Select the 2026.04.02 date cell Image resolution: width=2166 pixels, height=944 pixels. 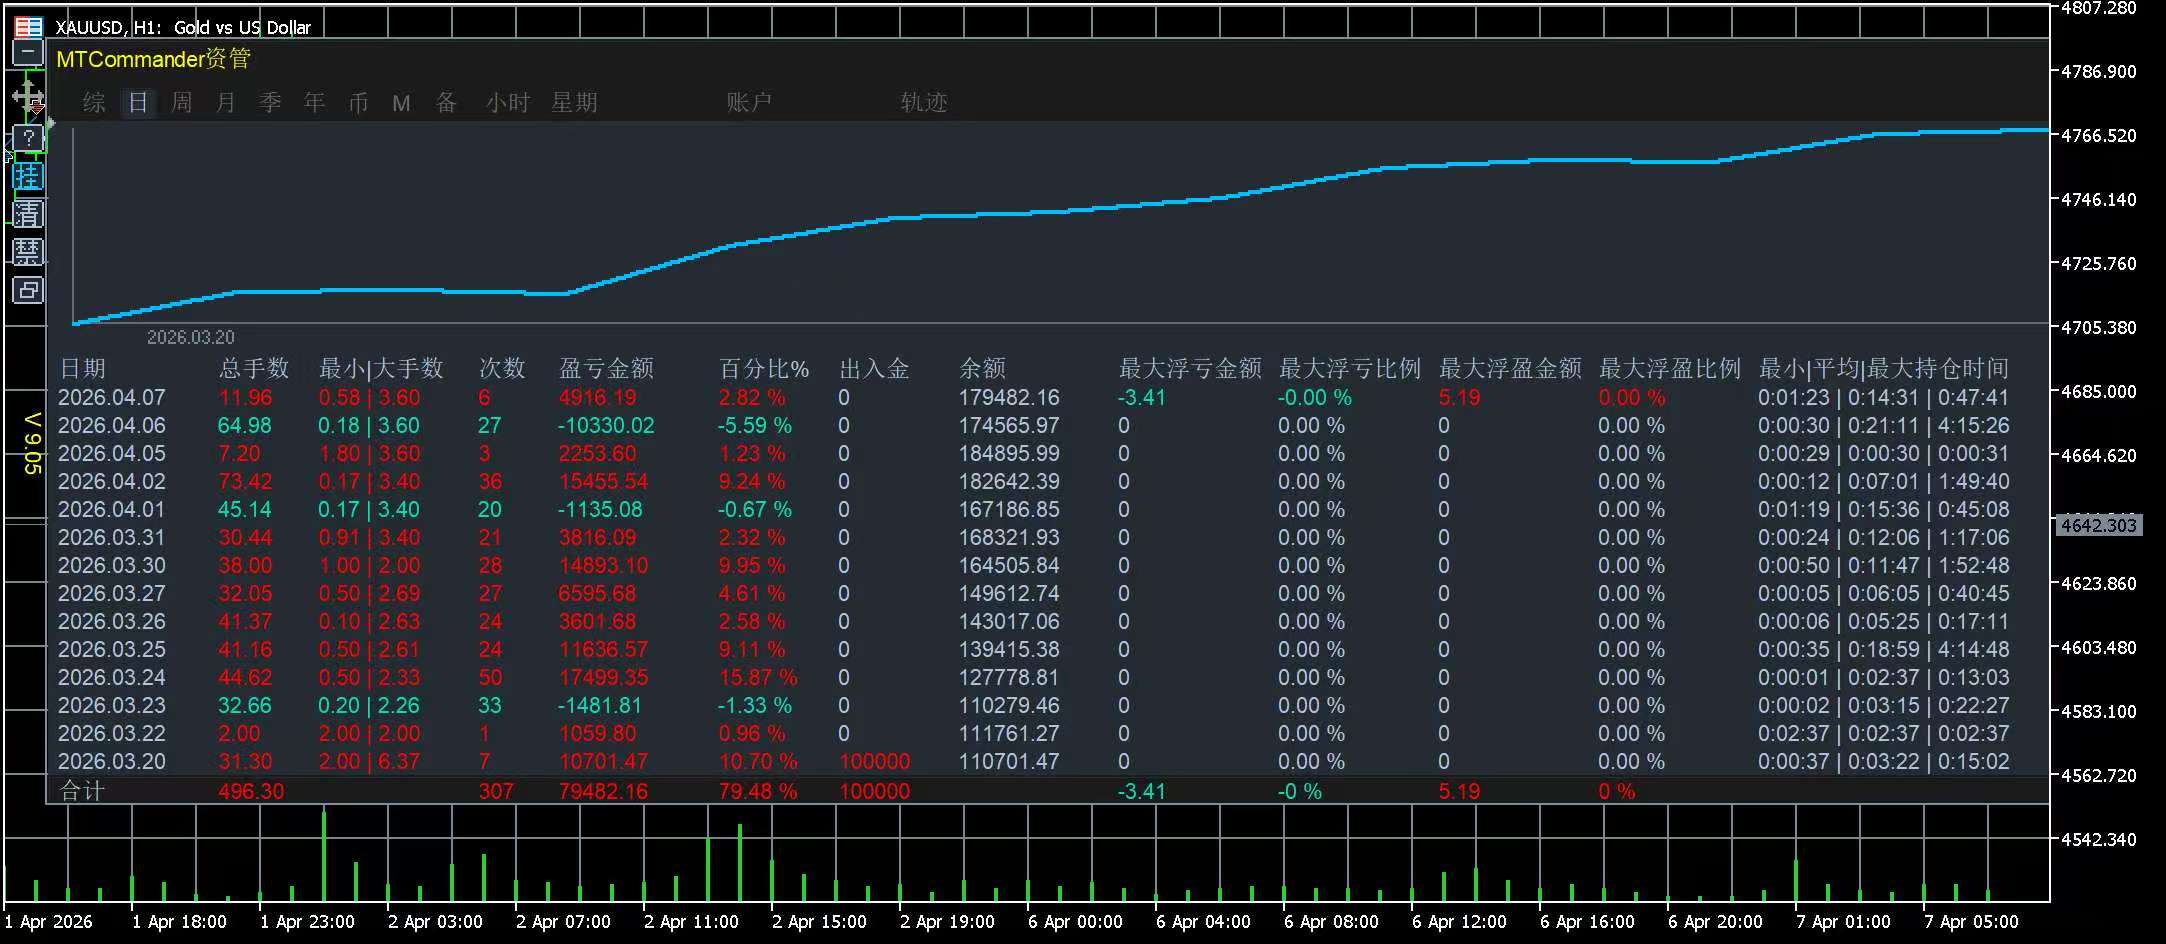[112, 481]
